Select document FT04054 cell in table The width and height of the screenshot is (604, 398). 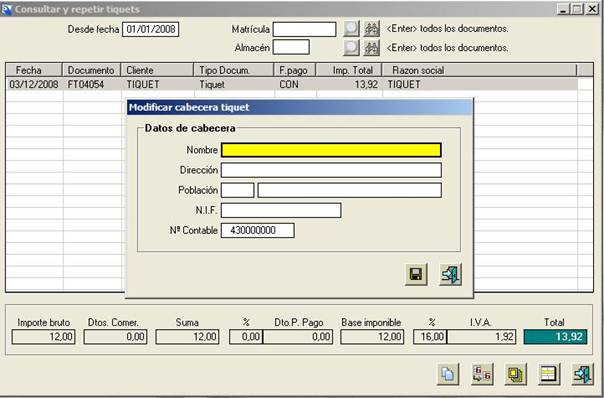tap(86, 84)
